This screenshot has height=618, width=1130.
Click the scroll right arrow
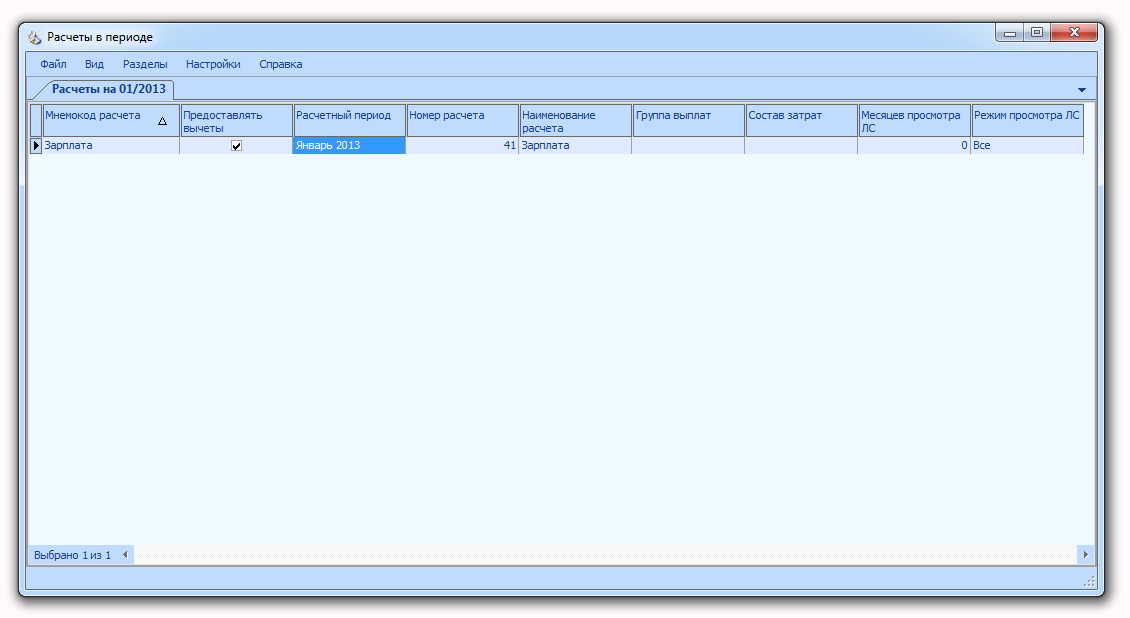[1085, 555]
